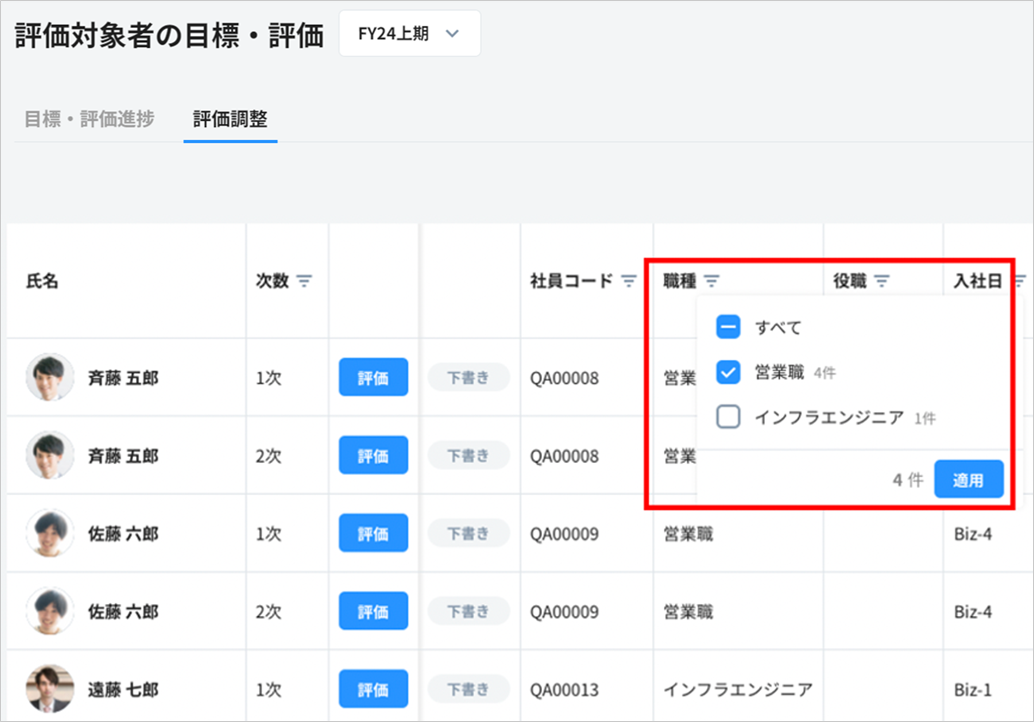
Task: Click 遠藤 七郎's profile avatar
Action: 50,689
